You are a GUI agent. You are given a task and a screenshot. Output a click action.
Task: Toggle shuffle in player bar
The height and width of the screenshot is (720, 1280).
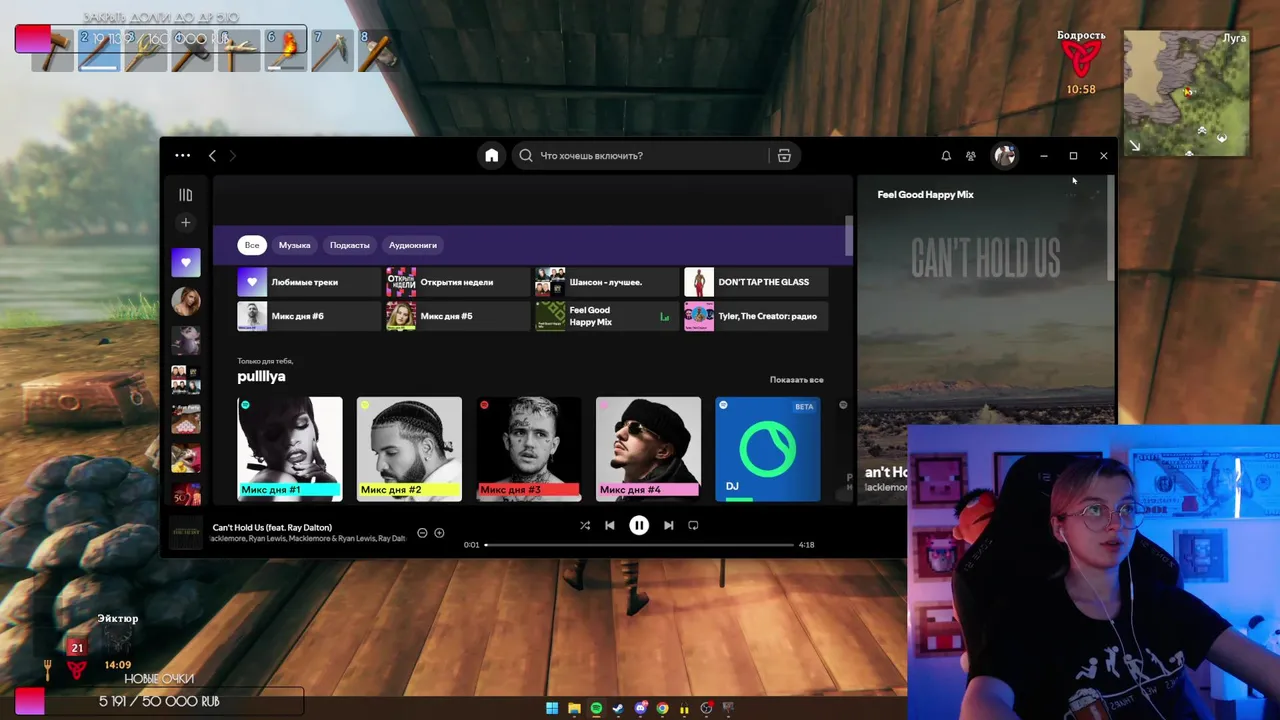click(585, 525)
